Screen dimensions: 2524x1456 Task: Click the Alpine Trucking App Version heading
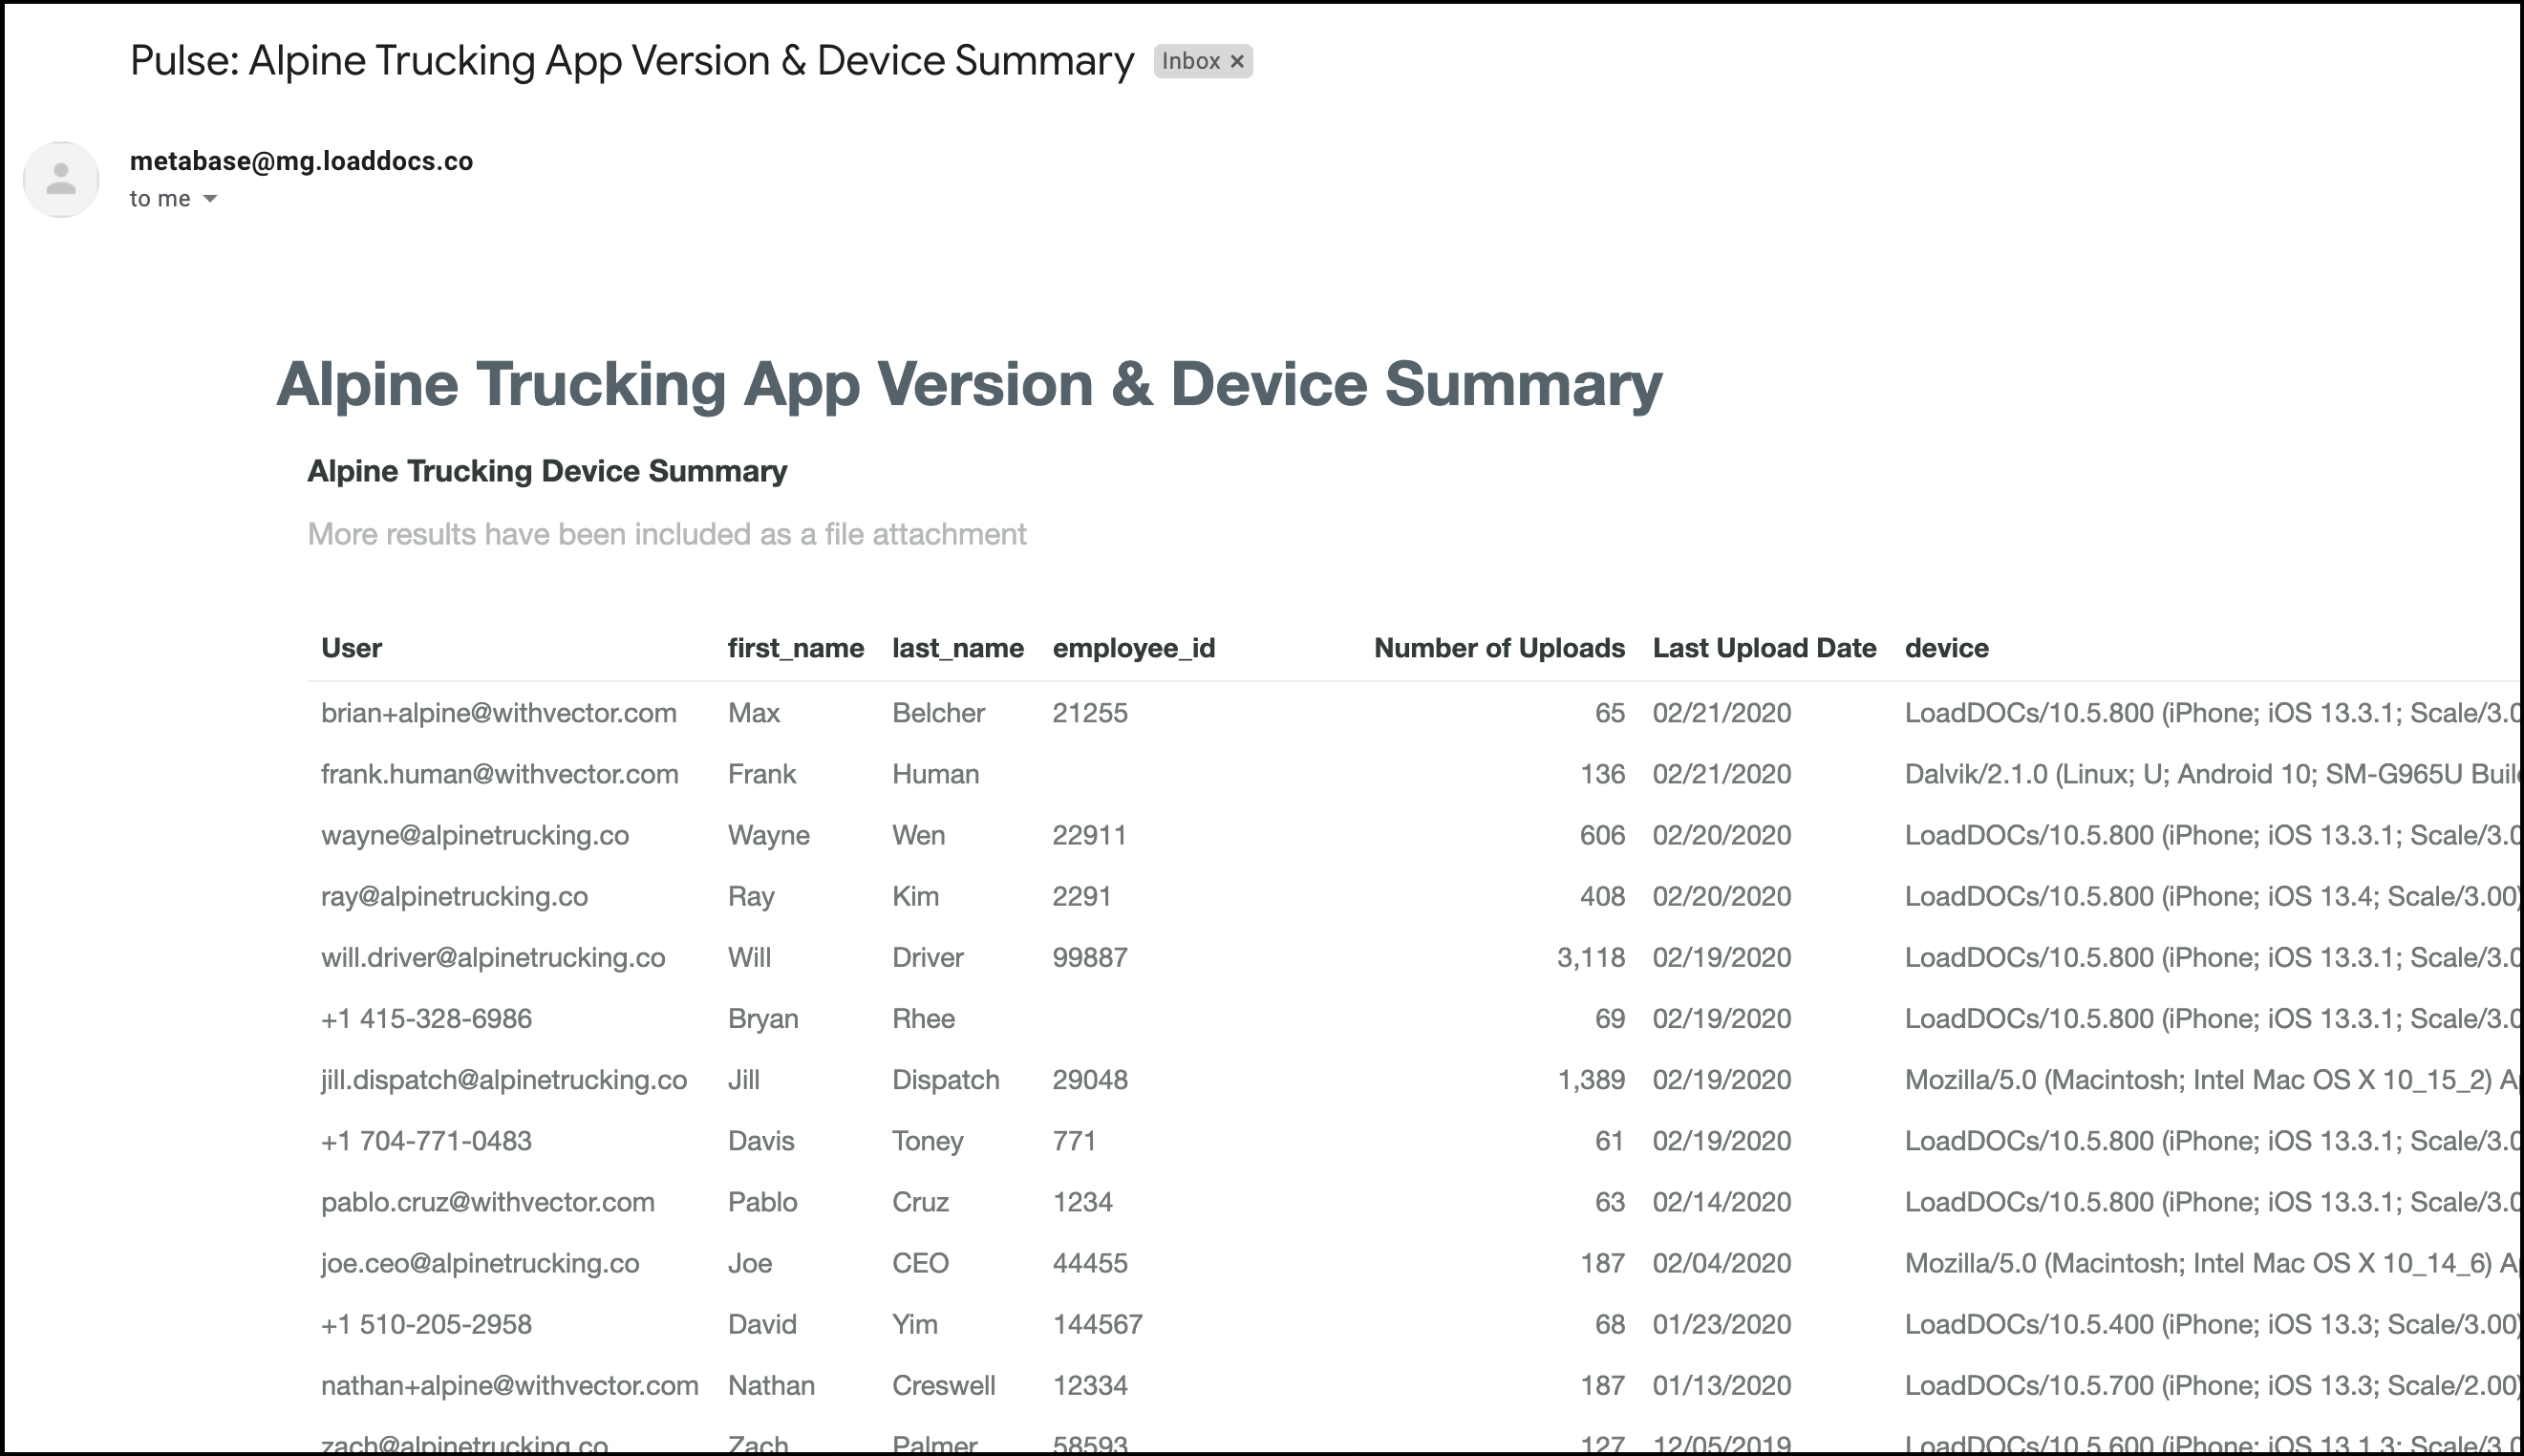[x=969, y=384]
